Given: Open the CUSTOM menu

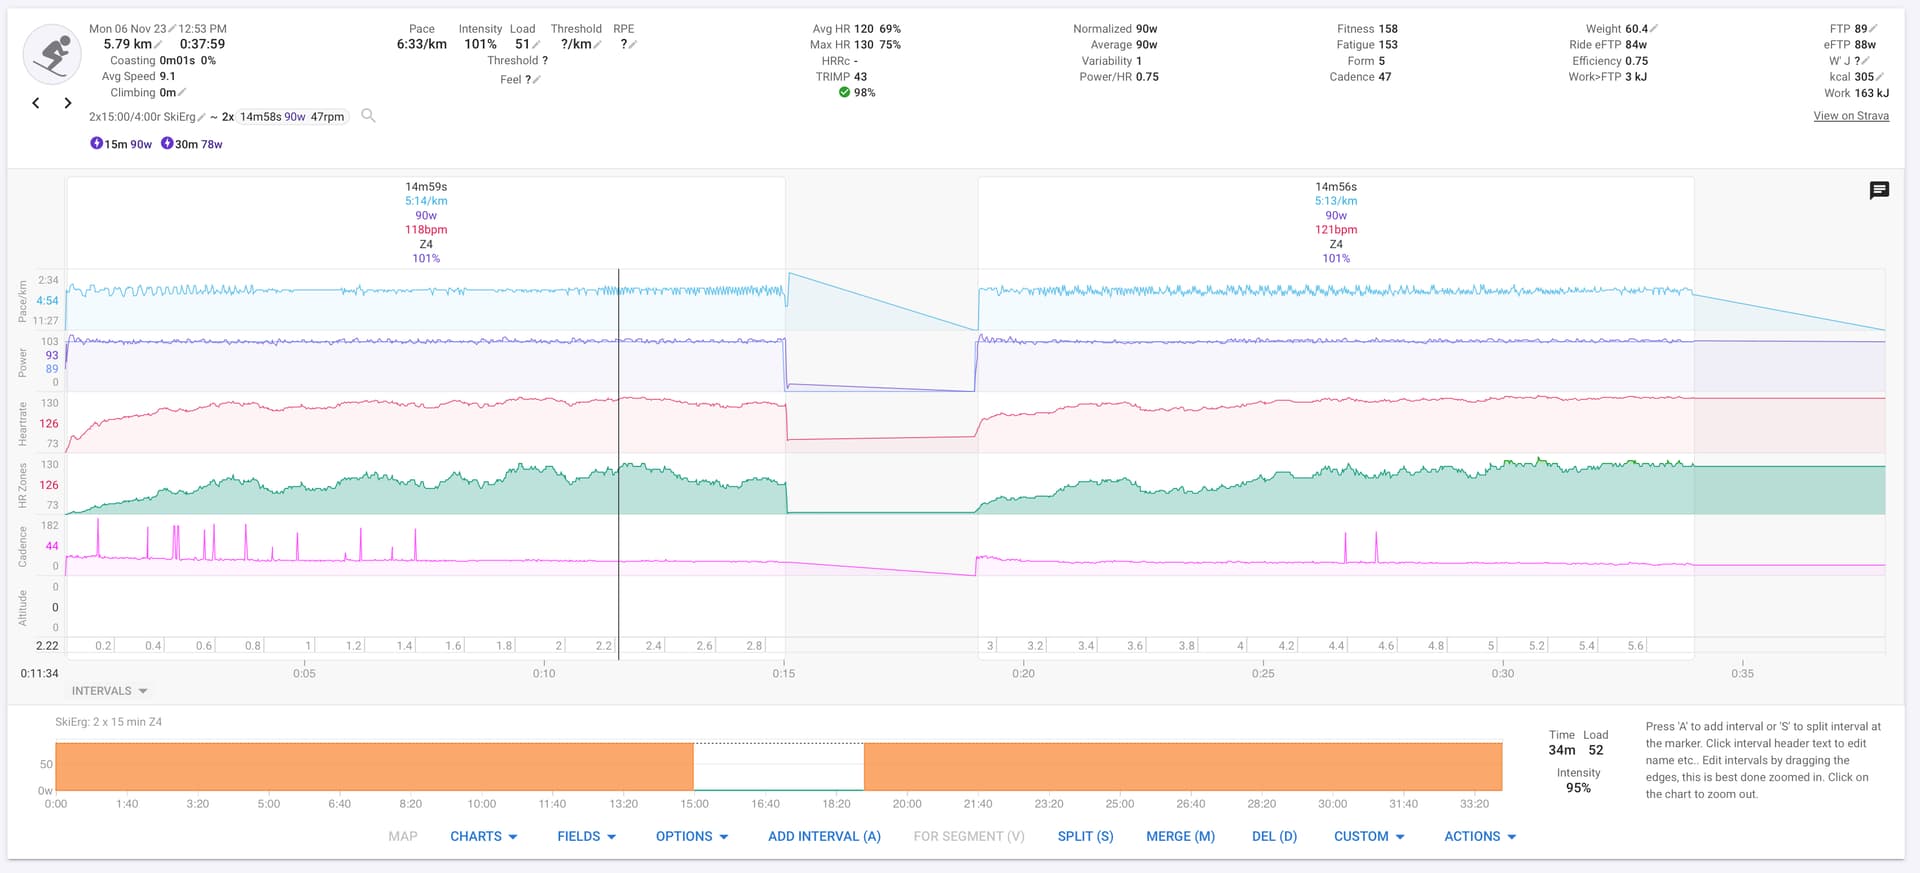Looking at the screenshot, I should click(x=1368, y=836).
